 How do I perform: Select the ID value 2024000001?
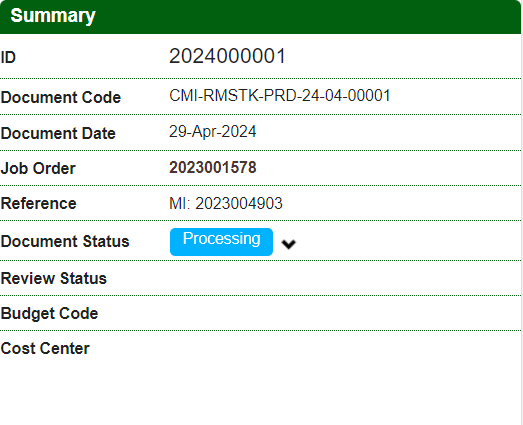point(227,56)
